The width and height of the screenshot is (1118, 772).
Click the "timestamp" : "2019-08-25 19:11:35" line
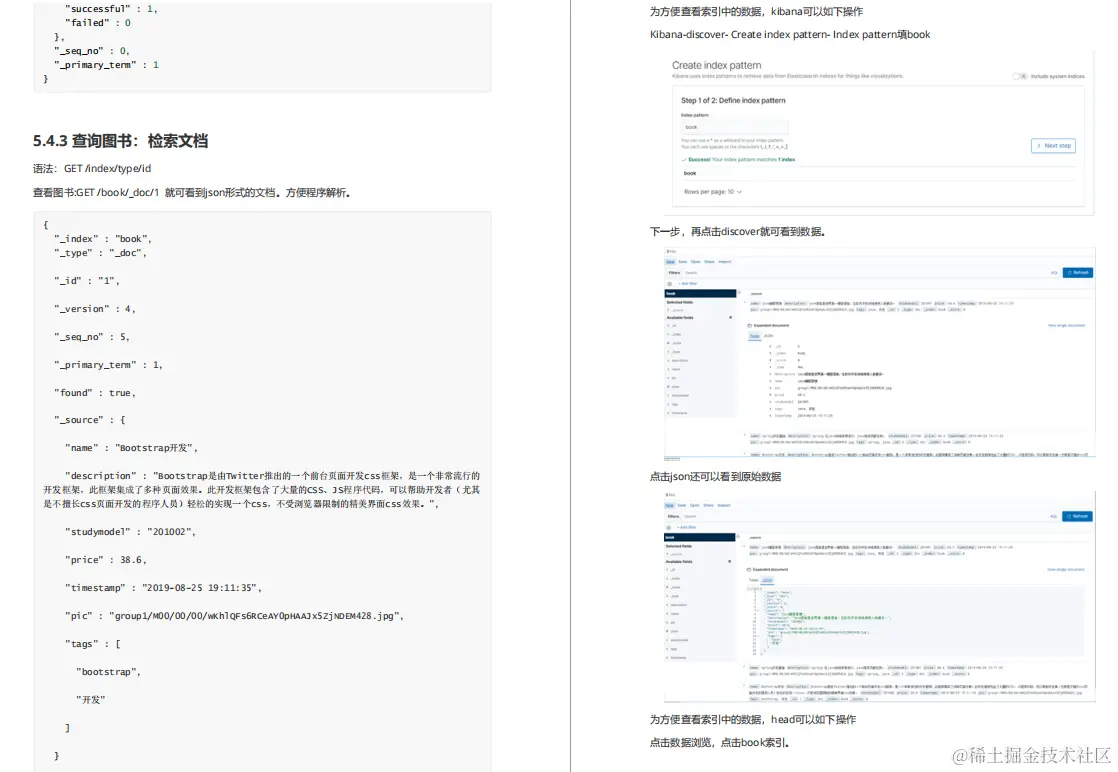coord(163,588)
